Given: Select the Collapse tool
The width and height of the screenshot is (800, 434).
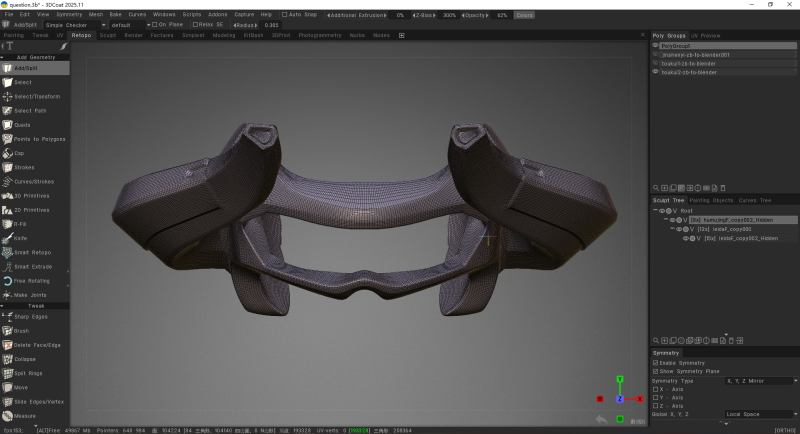Looking at the screenshot, I should [x=25, y=358].
